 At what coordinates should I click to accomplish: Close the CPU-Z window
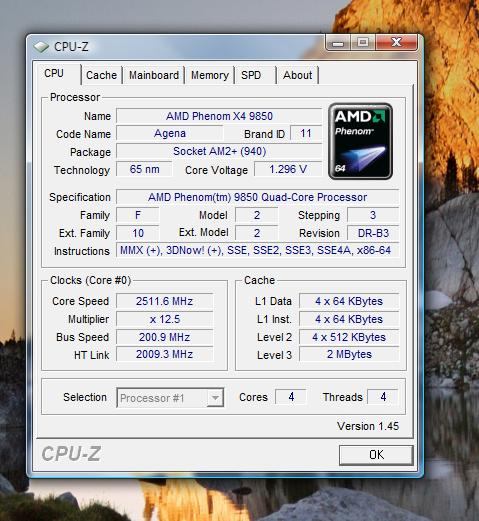[x=396, y=43]
